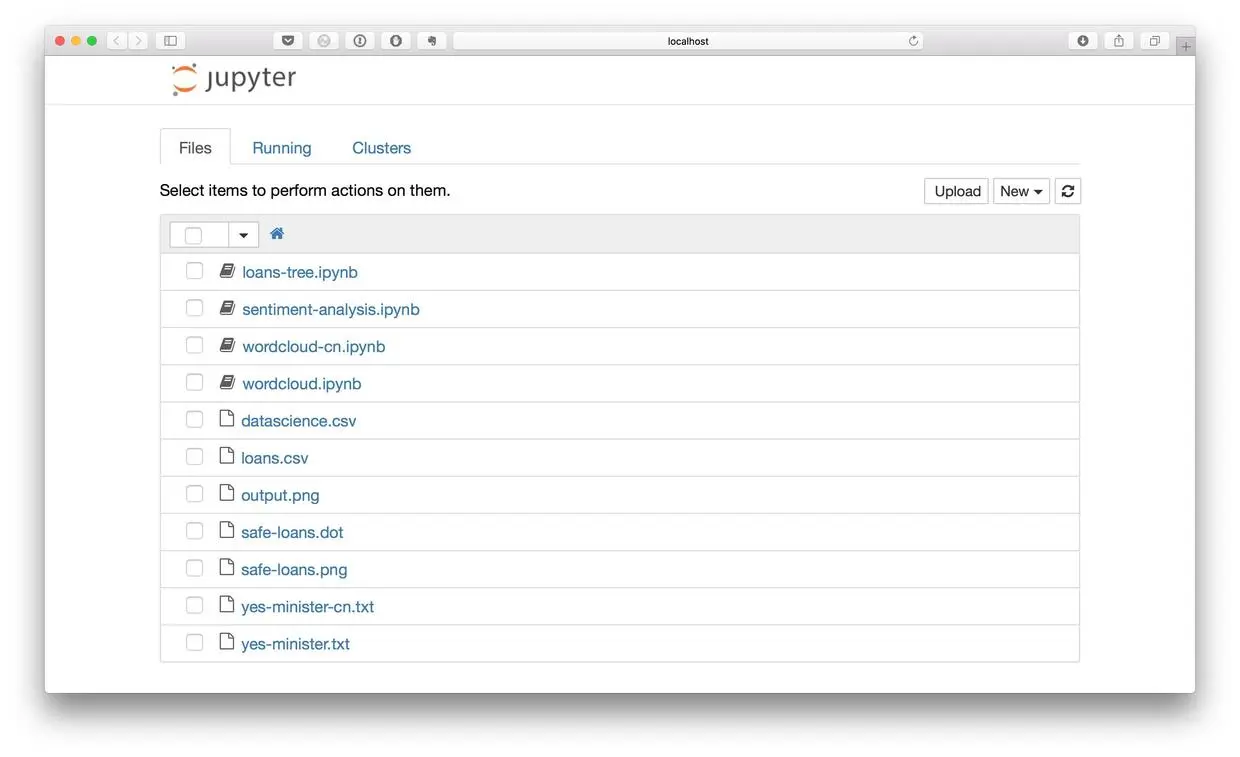The image size is (1240, 757).
Task: Click file icon beside safe-loans.png
Action: (227, 567)
